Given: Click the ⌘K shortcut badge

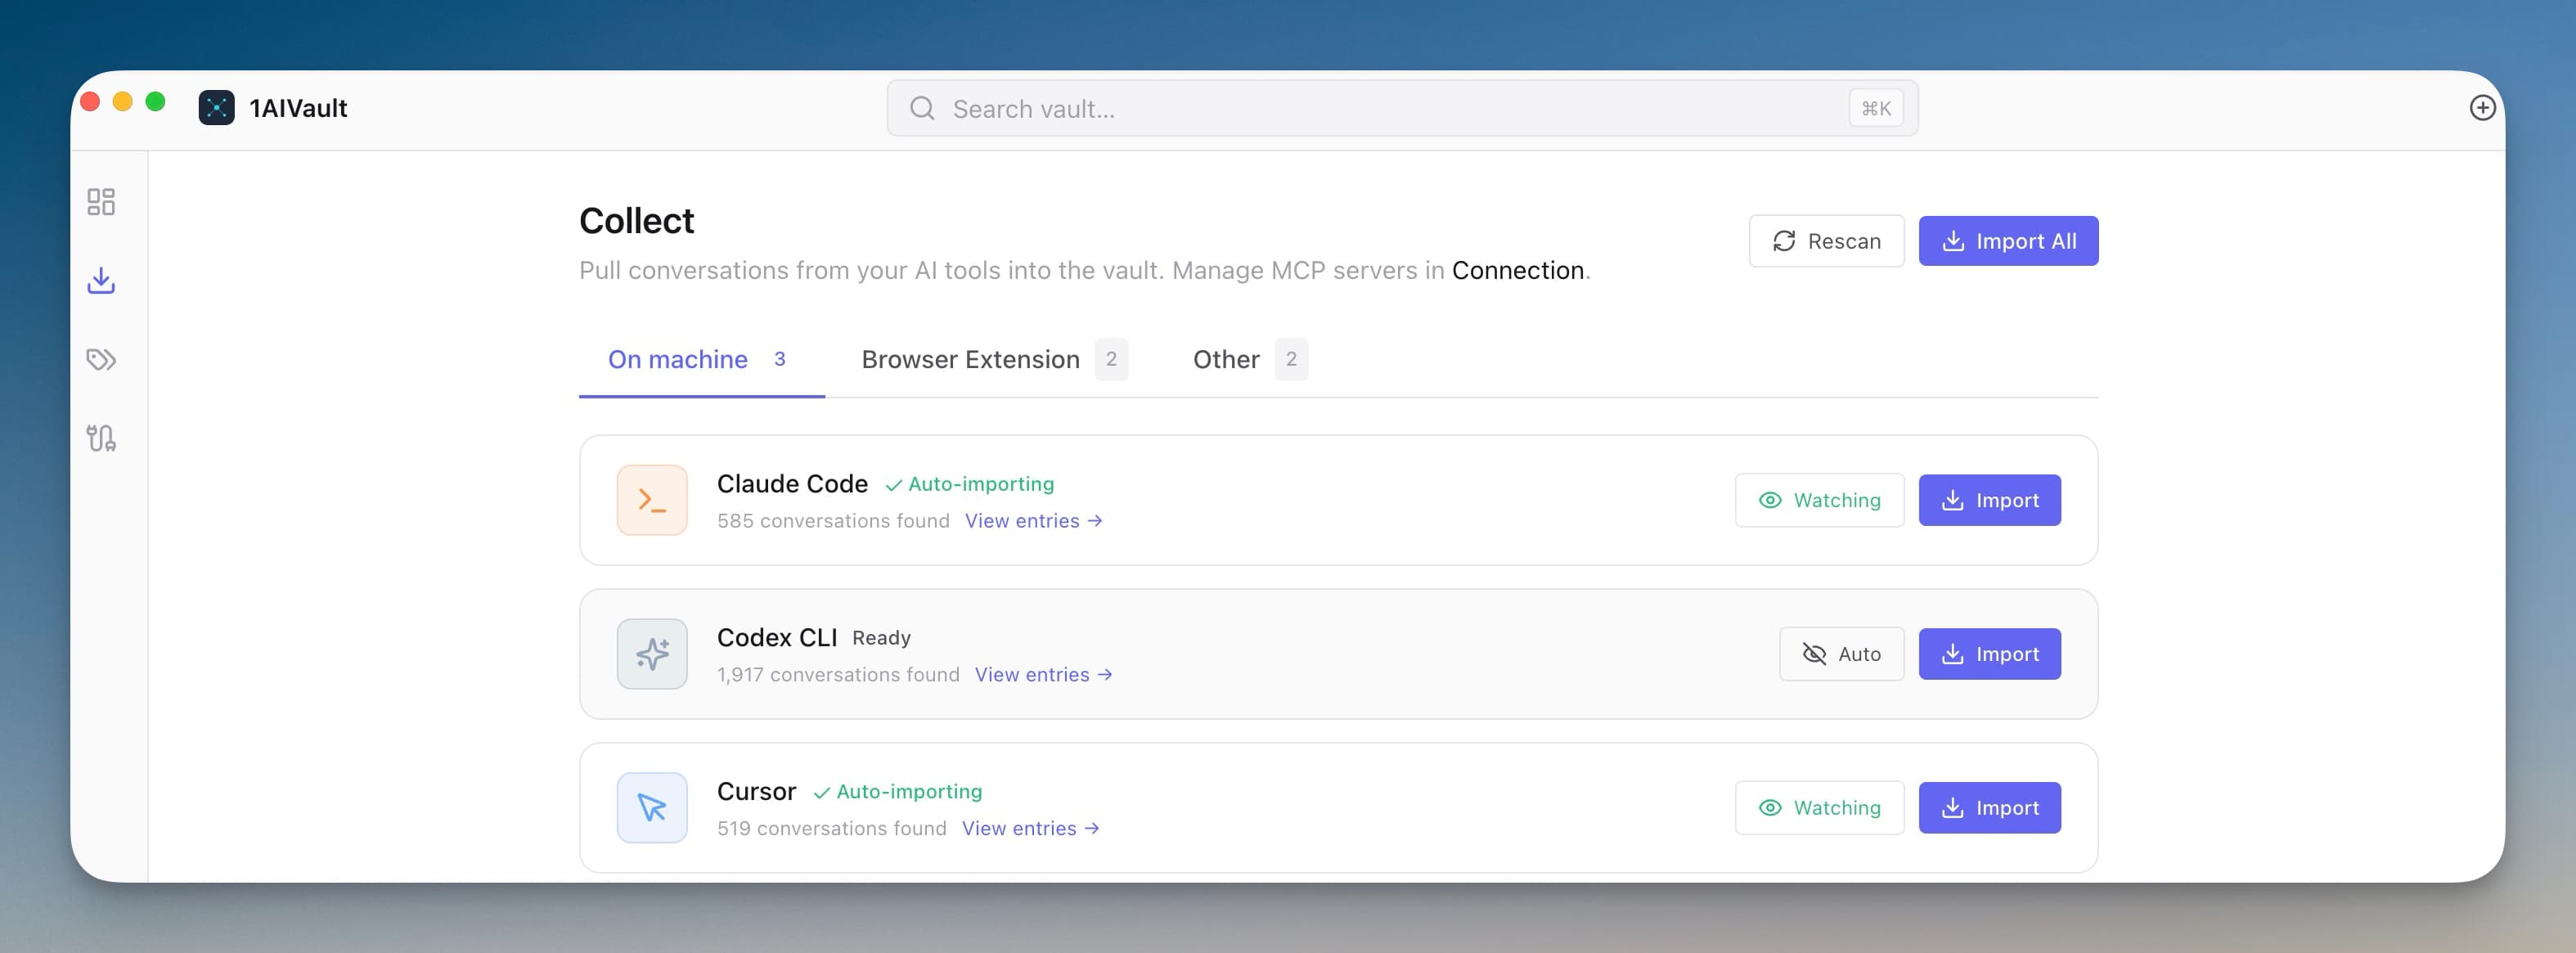Looking at the screenshot, I should pos(1876,108).
